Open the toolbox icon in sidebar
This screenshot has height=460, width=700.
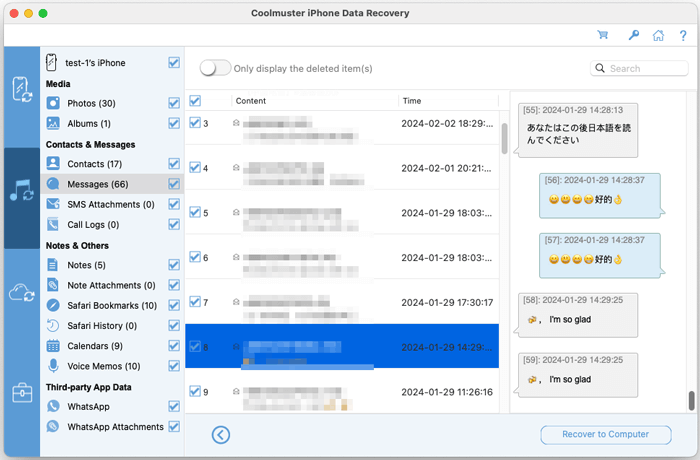[22, 393]
